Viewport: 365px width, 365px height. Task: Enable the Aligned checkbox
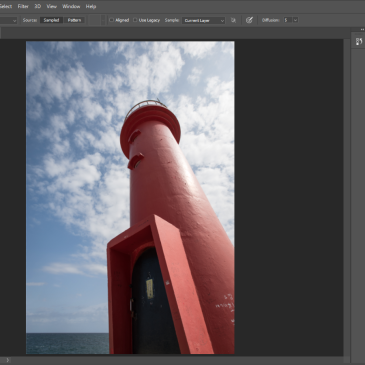point(112,20)
